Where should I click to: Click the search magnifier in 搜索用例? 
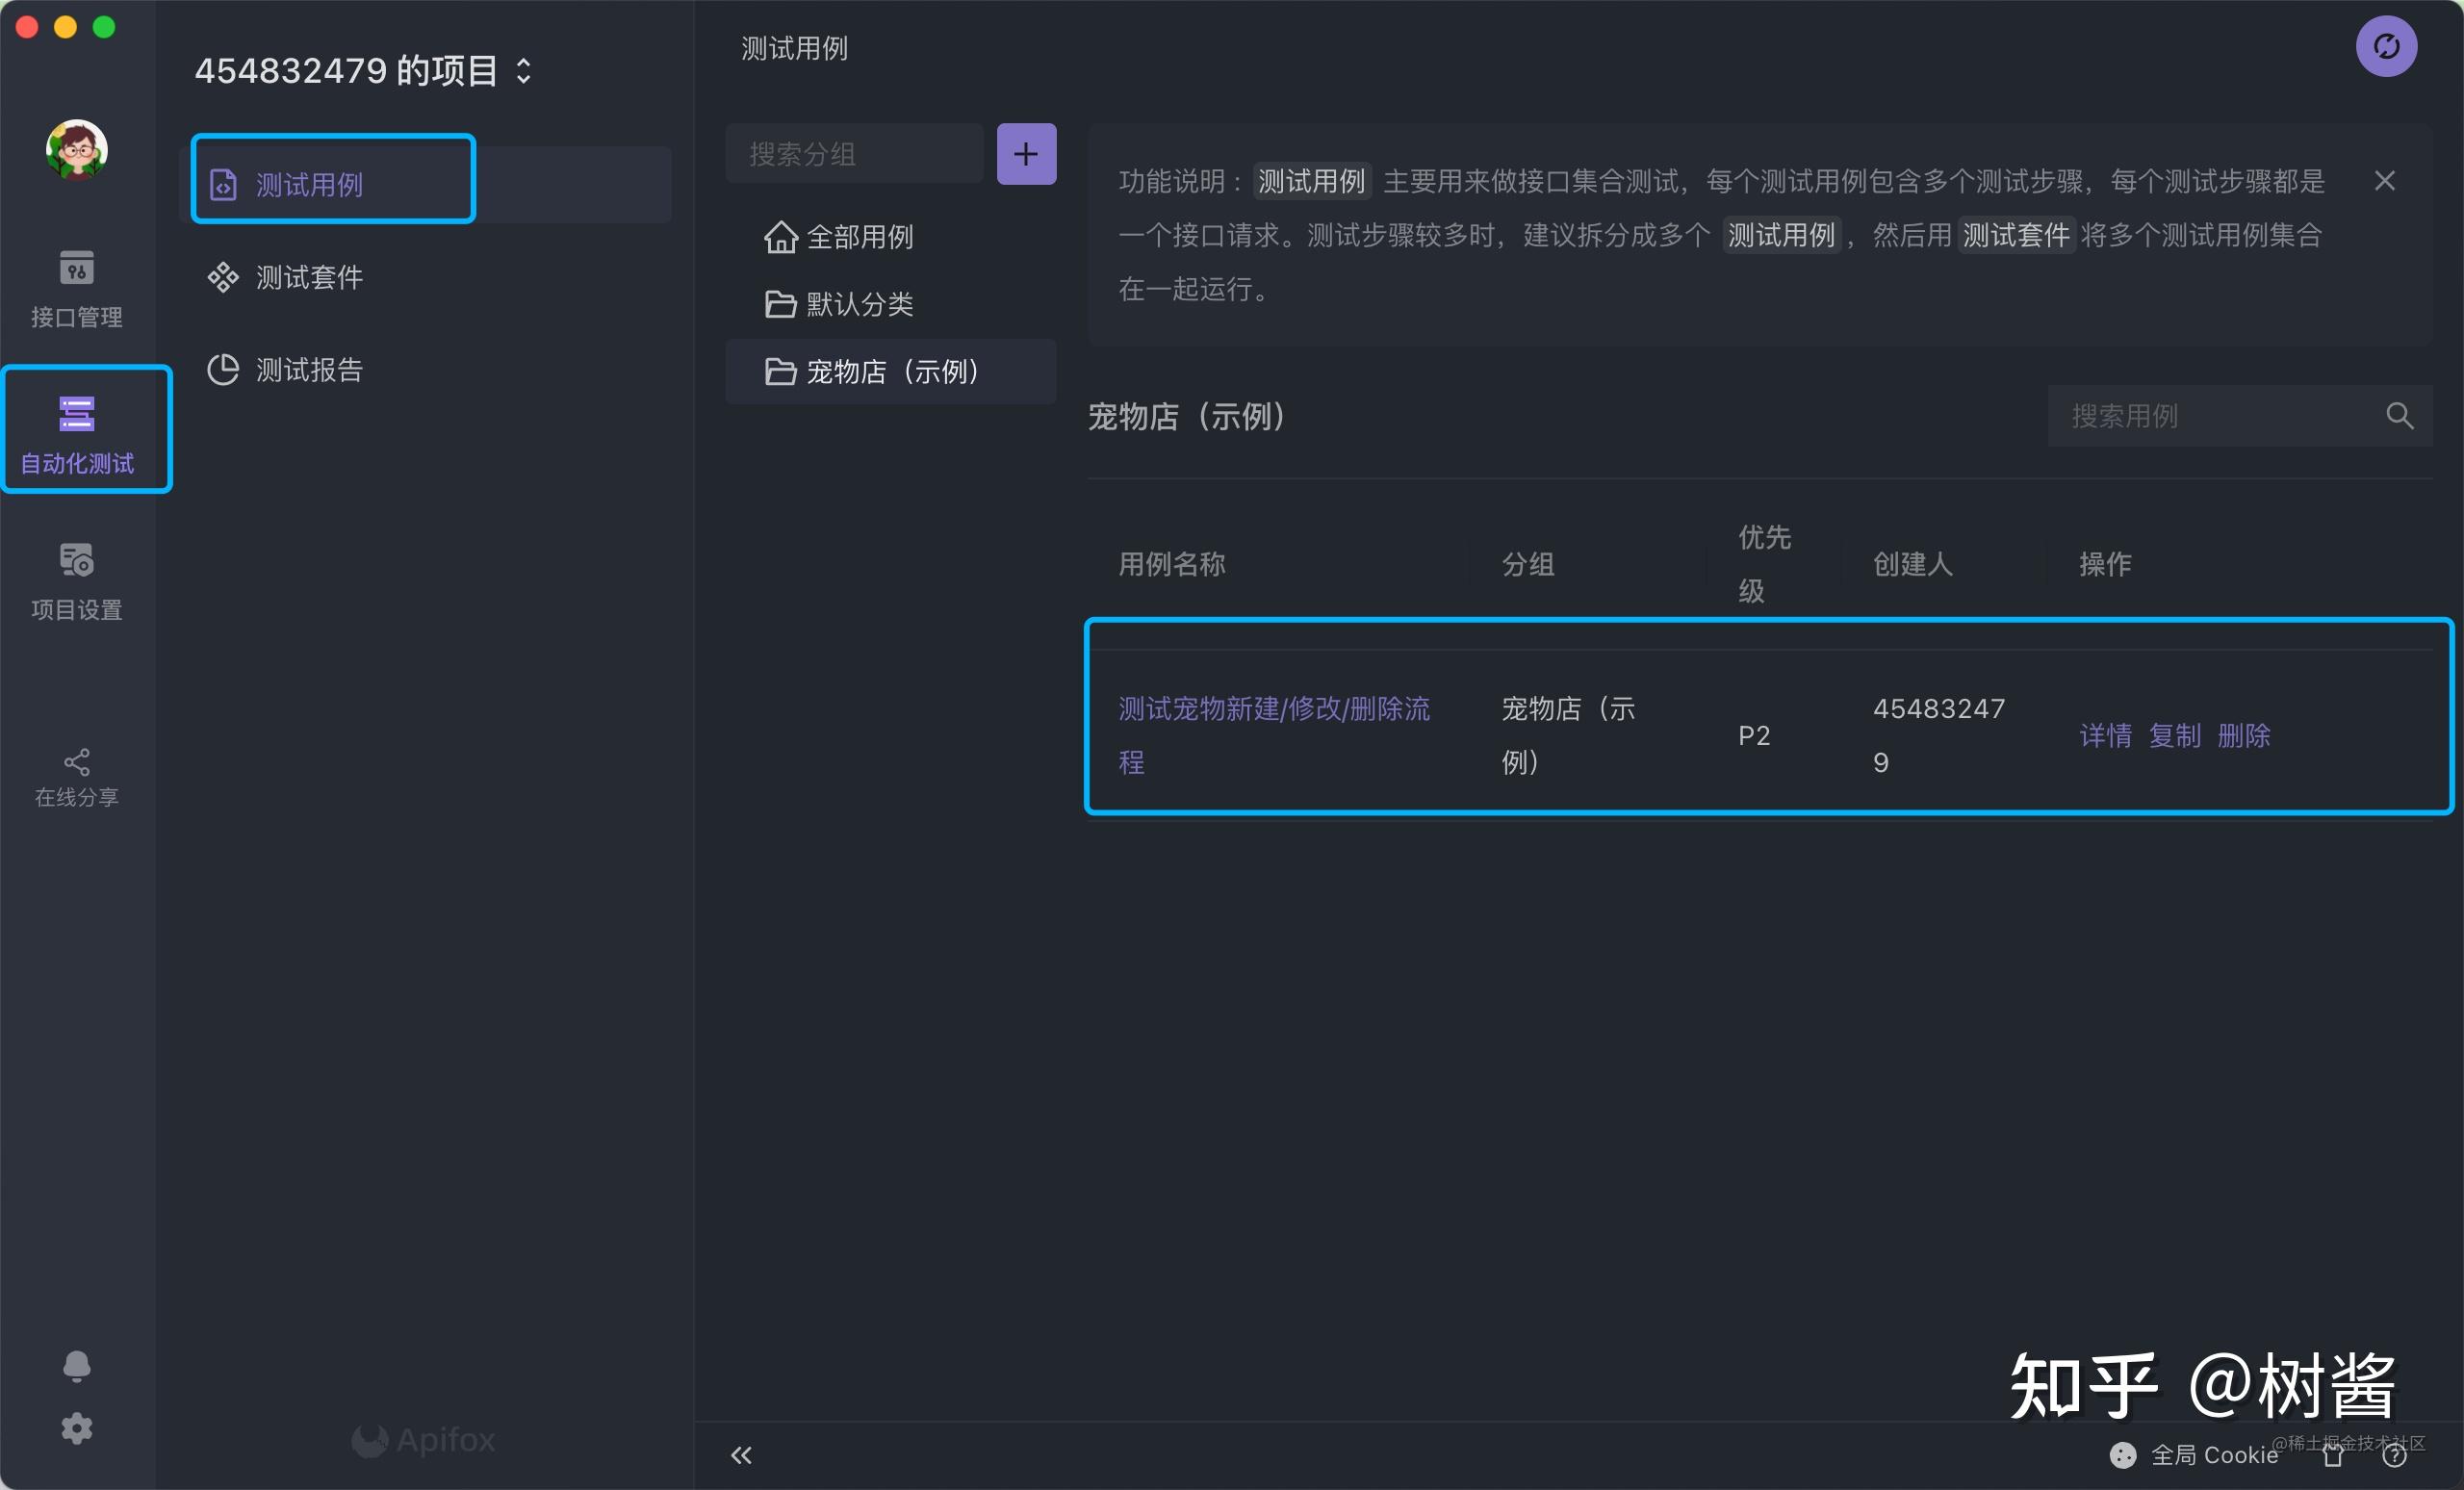point(2399,416)
